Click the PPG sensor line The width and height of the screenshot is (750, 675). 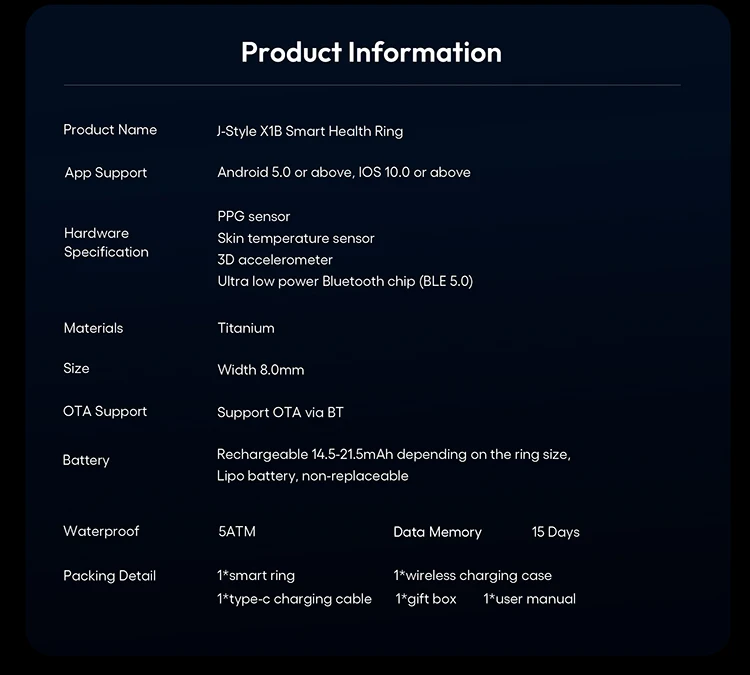254,217
